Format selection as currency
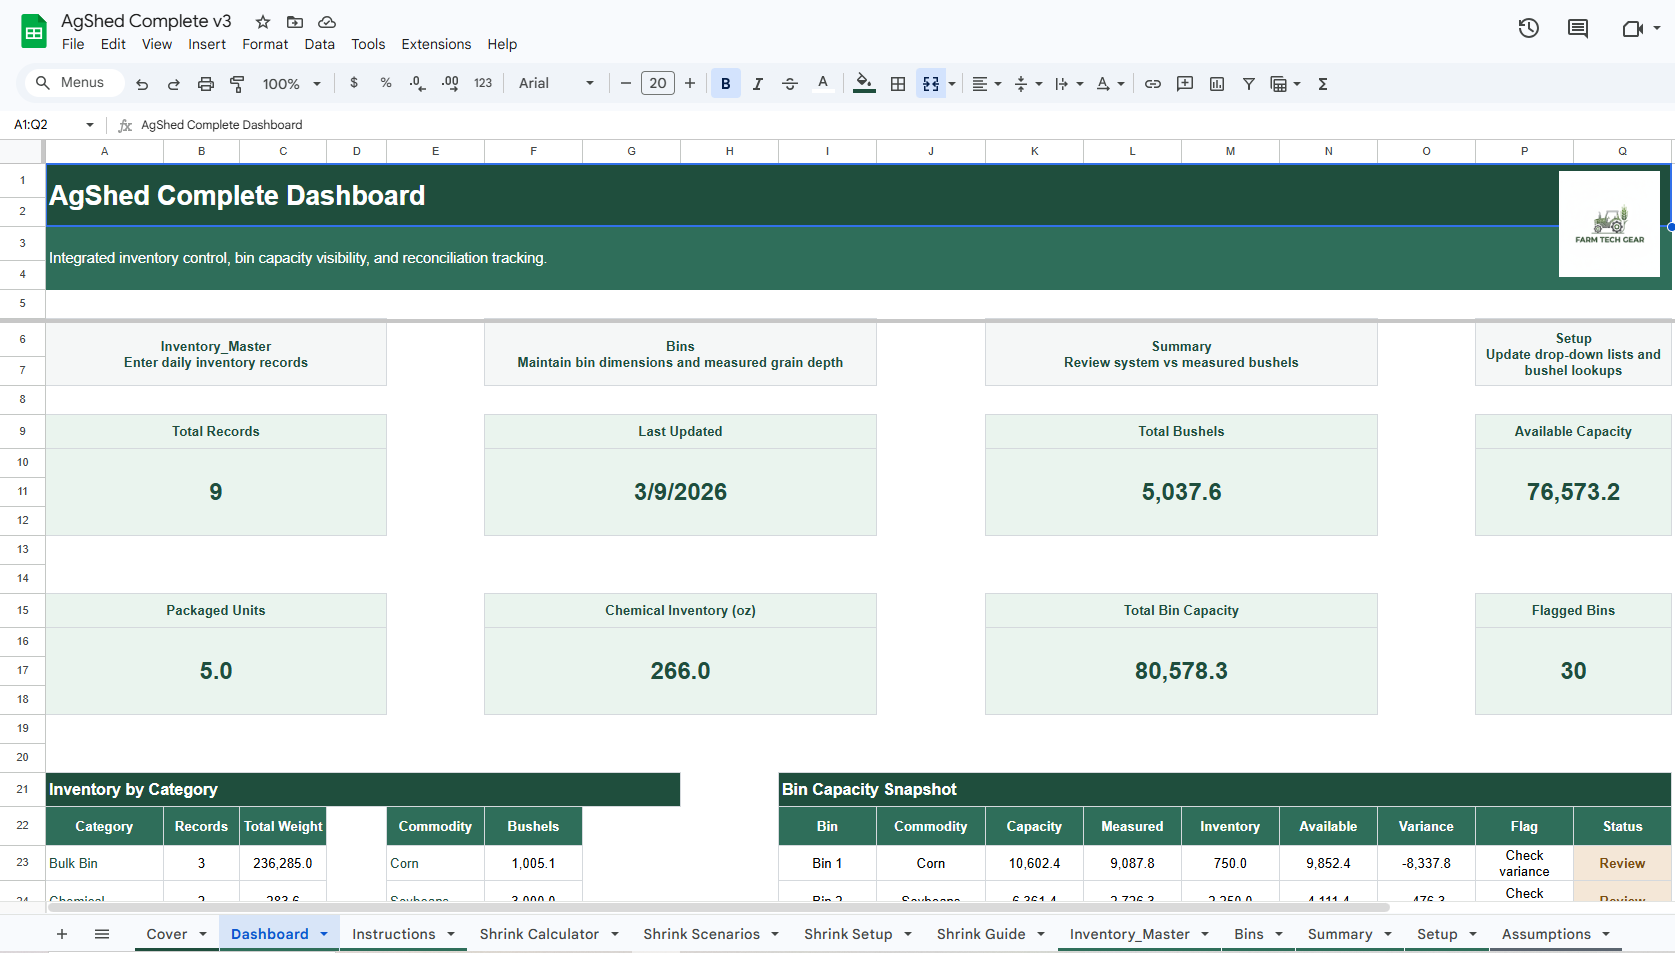Viewport: 1675px width, 953px height. 354,83
